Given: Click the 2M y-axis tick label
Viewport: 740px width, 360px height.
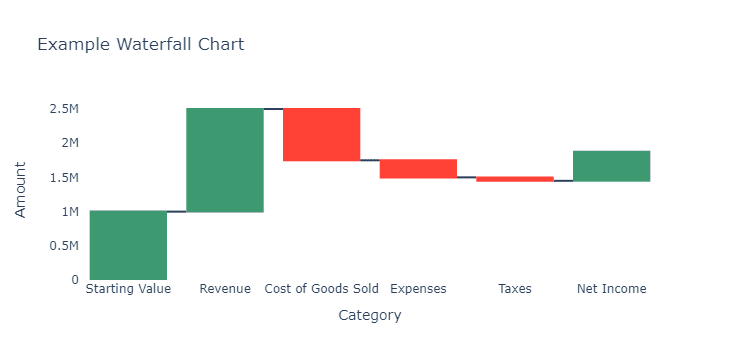Looking at the screenshot, I should [x=70, y=143].
